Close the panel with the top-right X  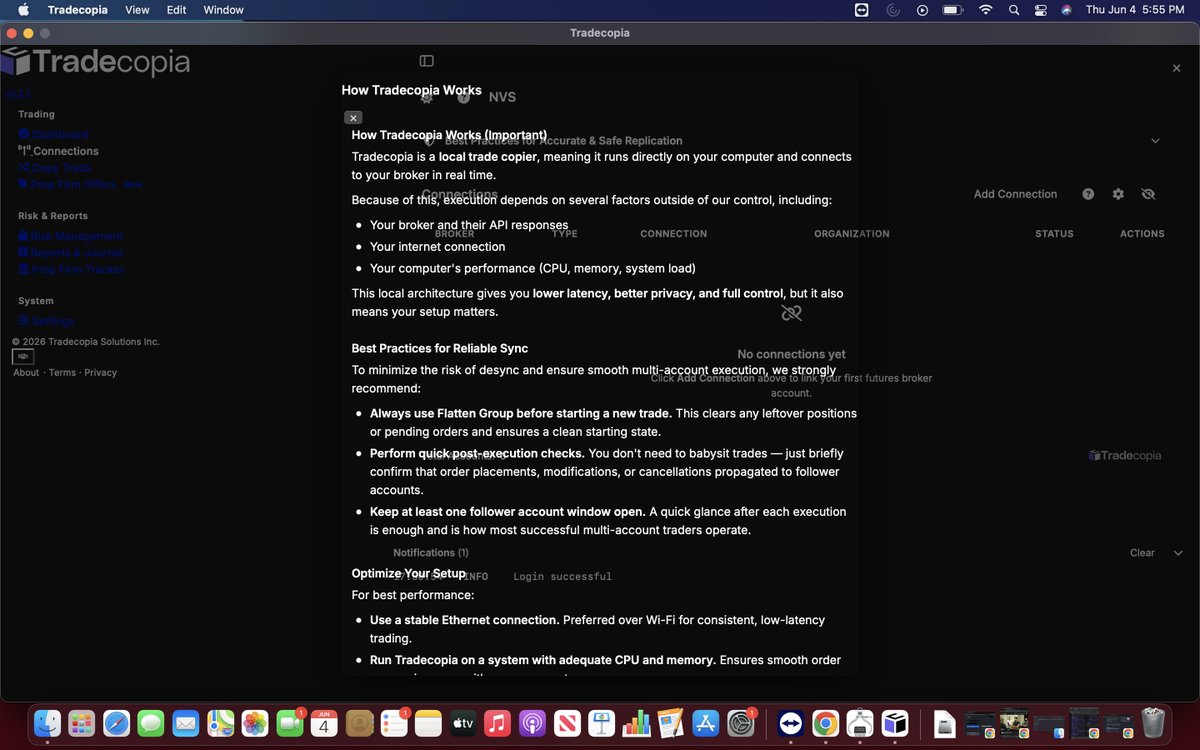click(1176, 68)
